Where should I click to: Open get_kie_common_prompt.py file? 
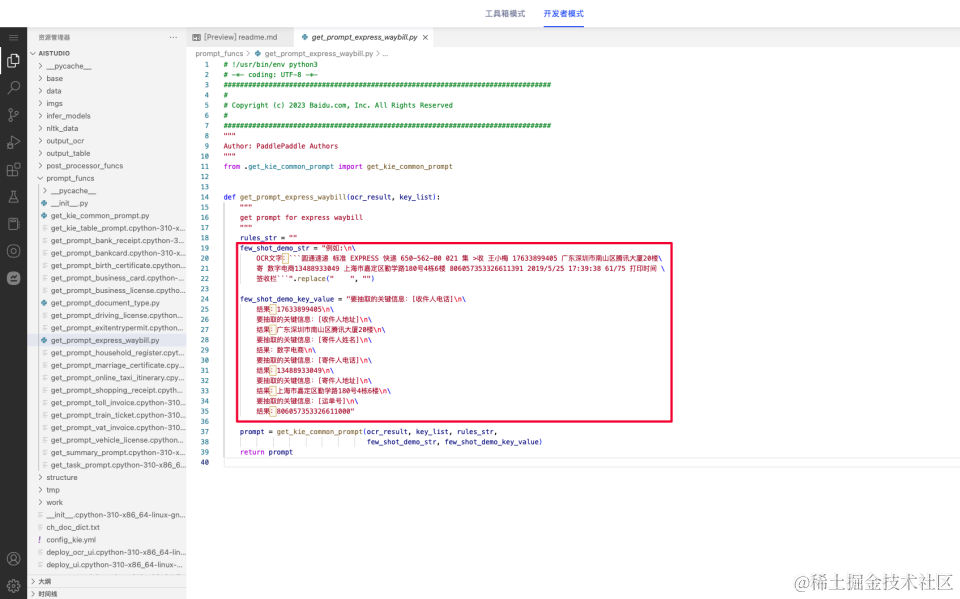100,216
